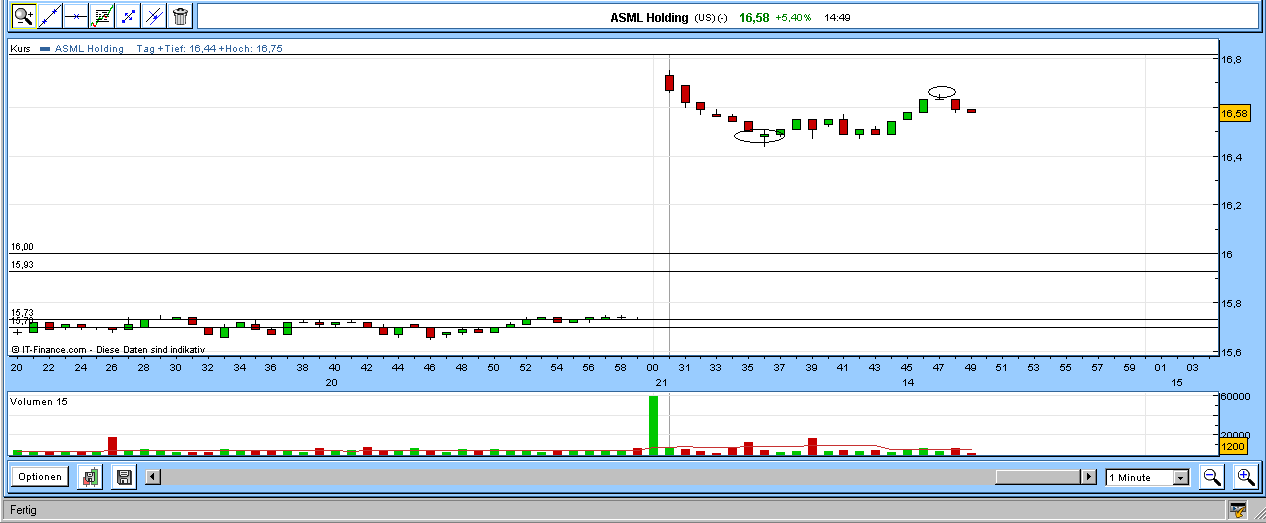The image size is (1266, 523).
Task: Select the horizontal line drawing tool
Action: (x=75, y=16)
